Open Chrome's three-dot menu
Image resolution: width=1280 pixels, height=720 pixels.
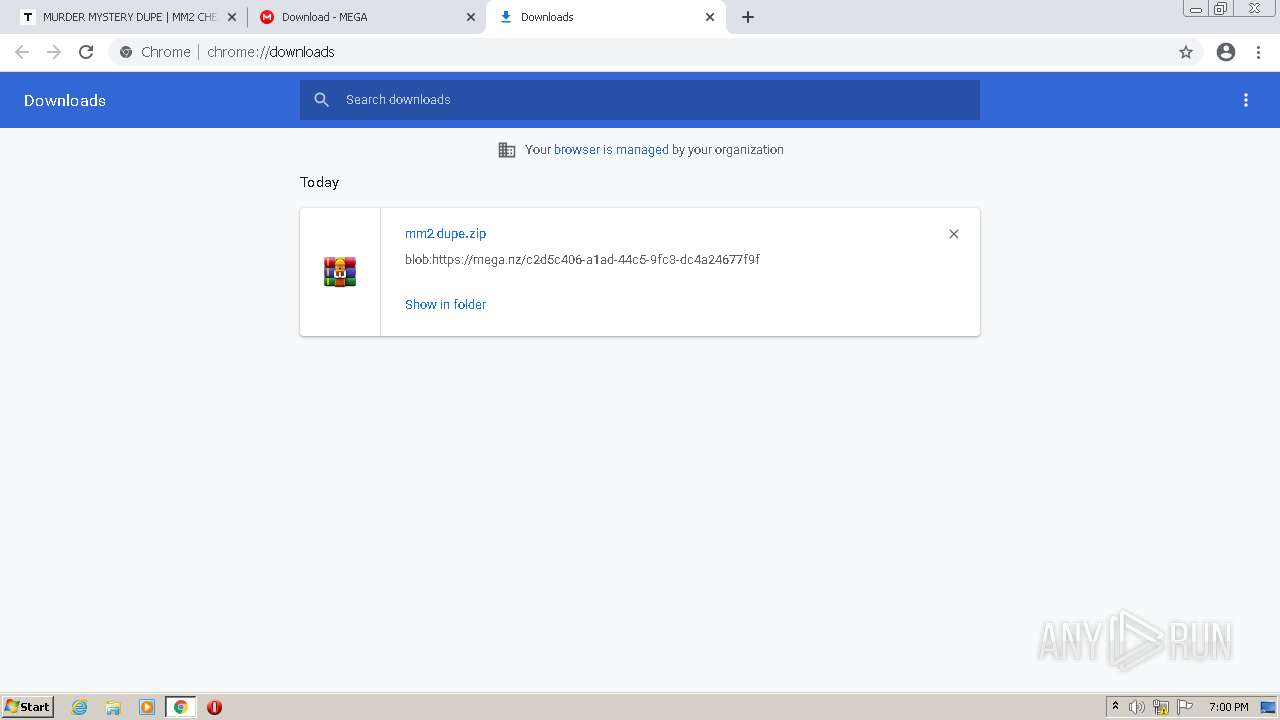(1259, 52)
